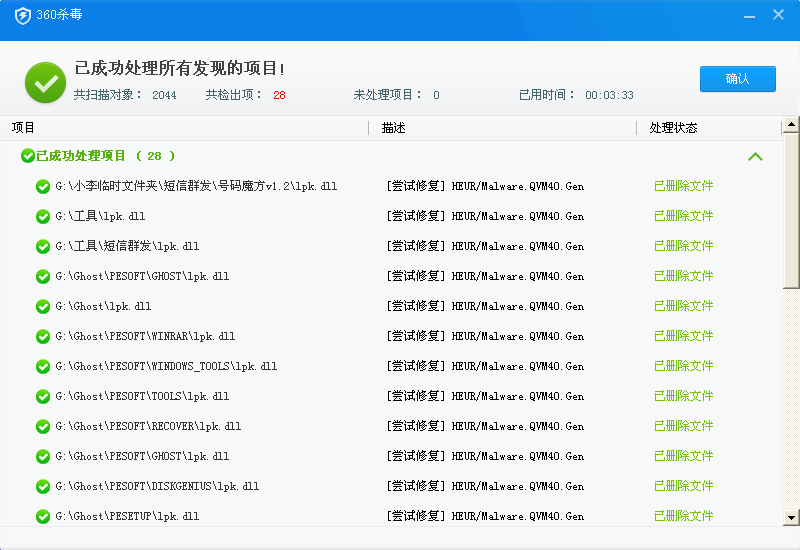The height and width of the screenshot is (550, 800).
Task: Click the 确认 button
Action: (738, 79)
